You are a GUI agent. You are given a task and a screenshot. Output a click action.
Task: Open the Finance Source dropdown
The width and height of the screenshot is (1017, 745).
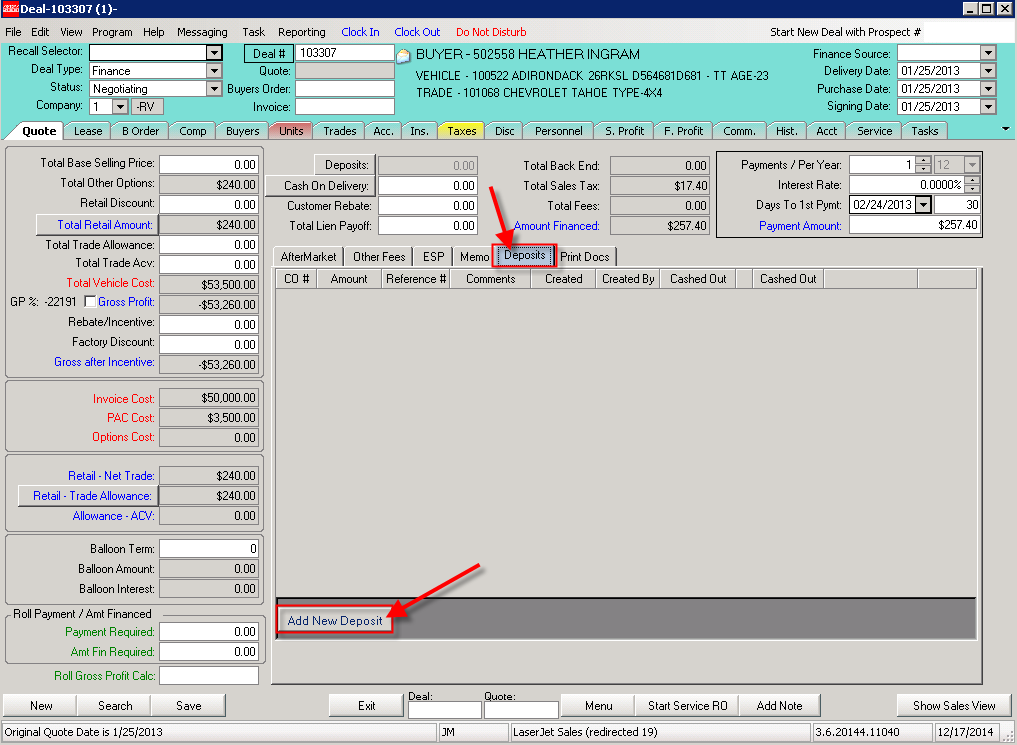point(988,53)
